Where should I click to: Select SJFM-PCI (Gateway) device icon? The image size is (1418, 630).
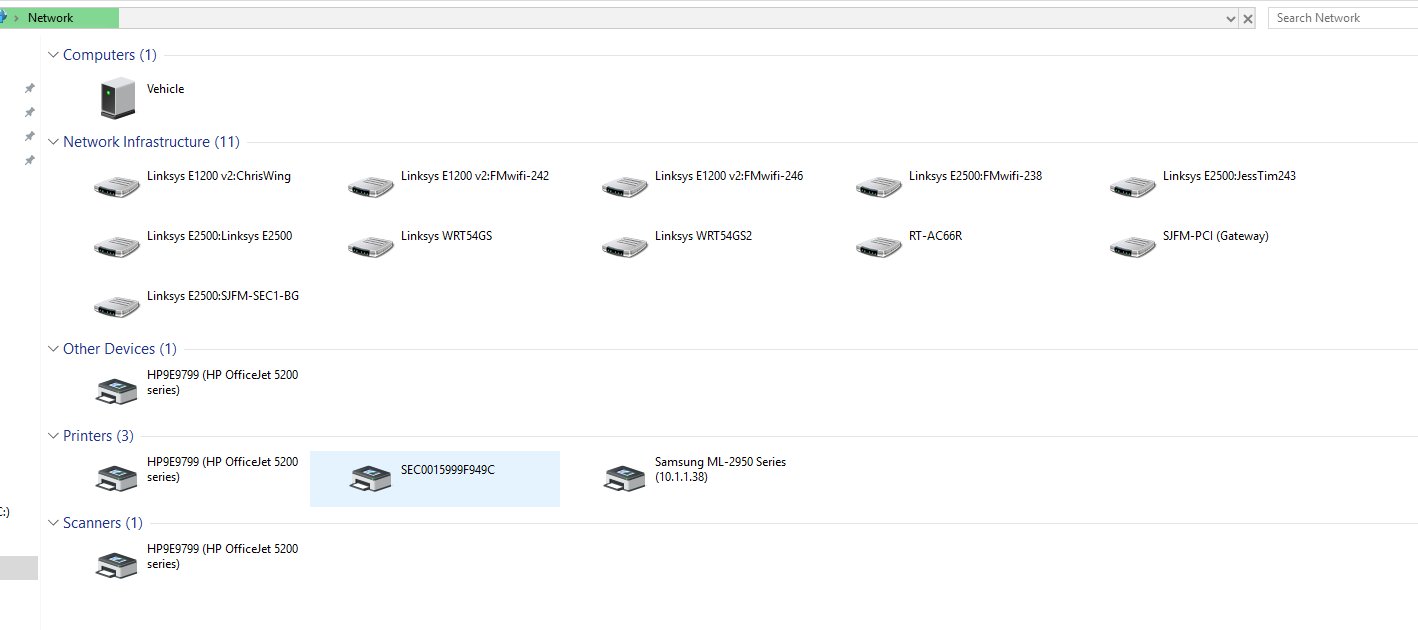click(x=1133, y=247)
